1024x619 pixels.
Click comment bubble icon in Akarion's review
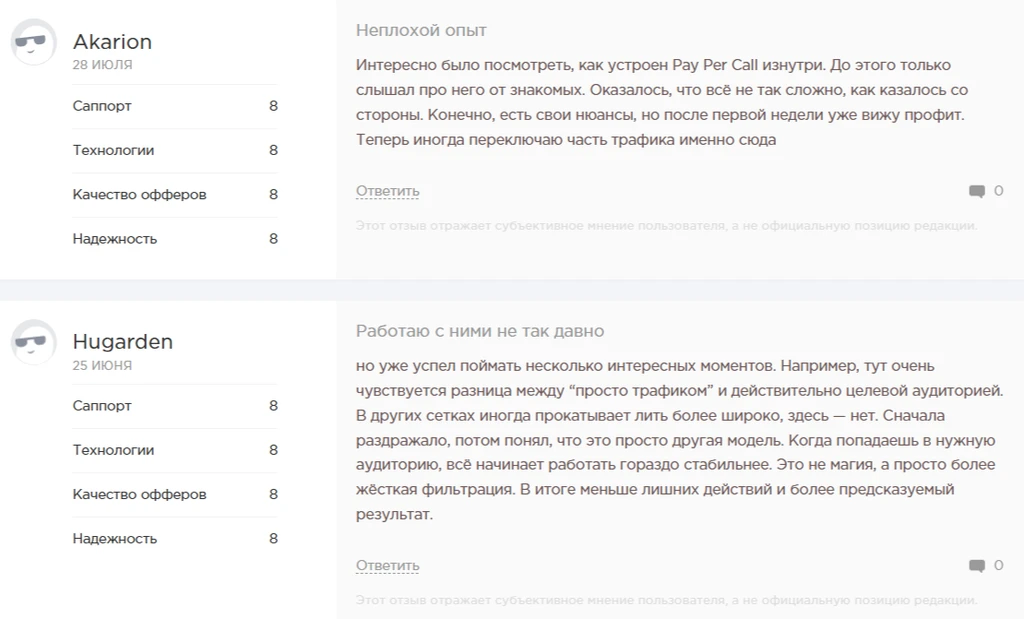tap(976, 191)
